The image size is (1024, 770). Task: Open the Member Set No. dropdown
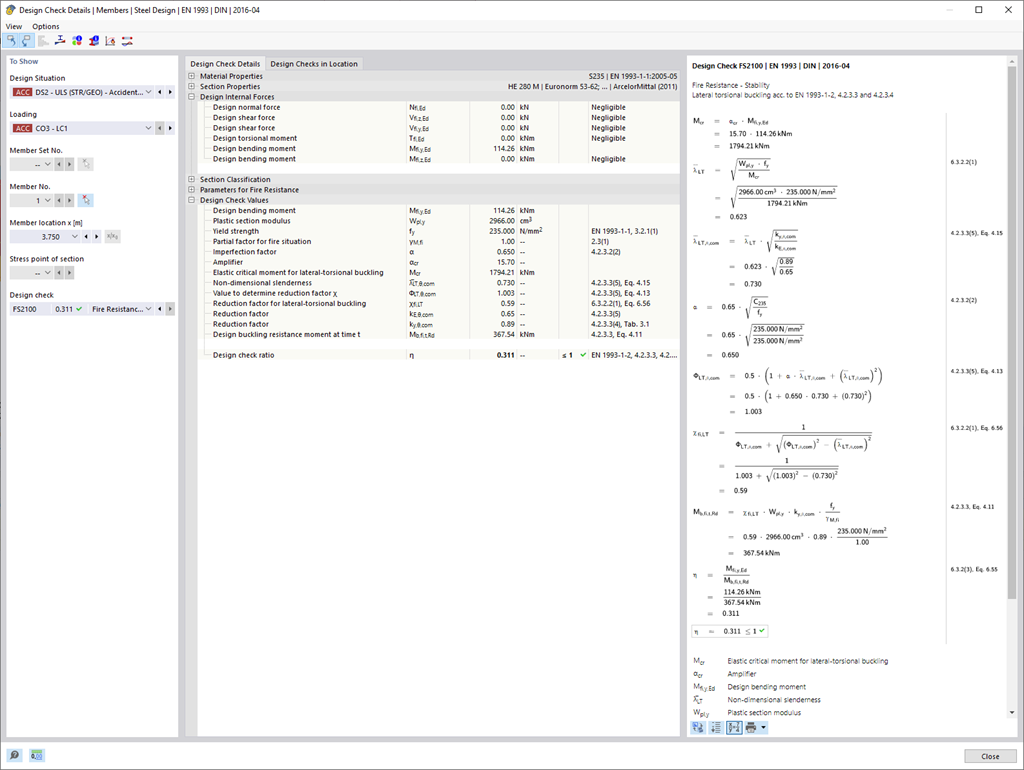pos(48,164)
